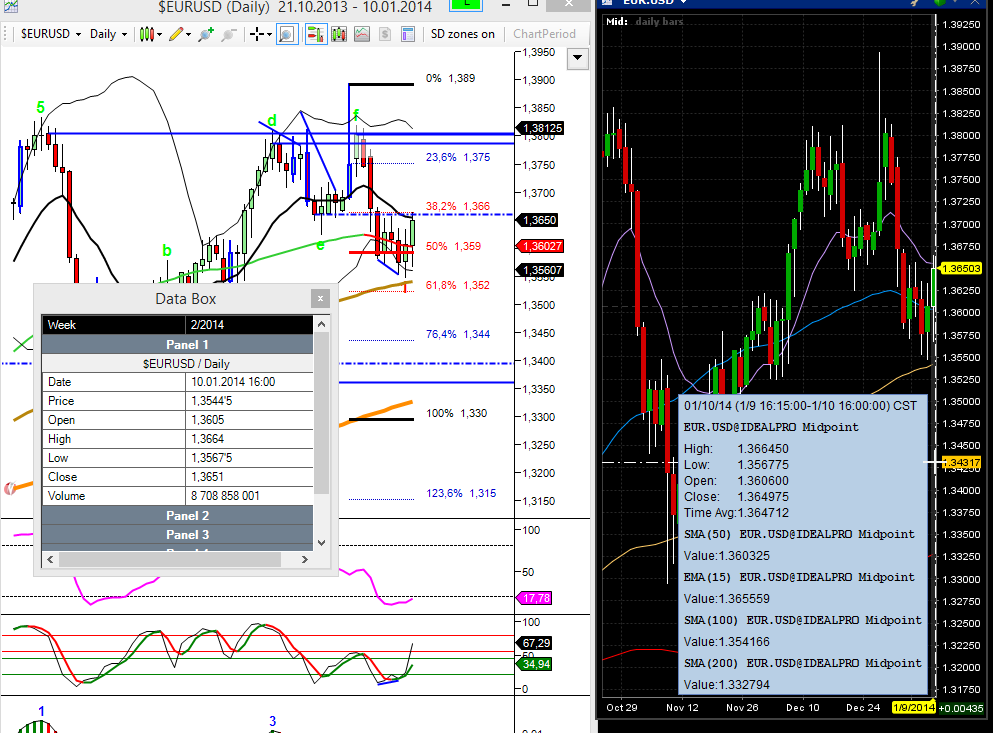
Task: Click the red 1,36027 price label
Action: [541, 246]
